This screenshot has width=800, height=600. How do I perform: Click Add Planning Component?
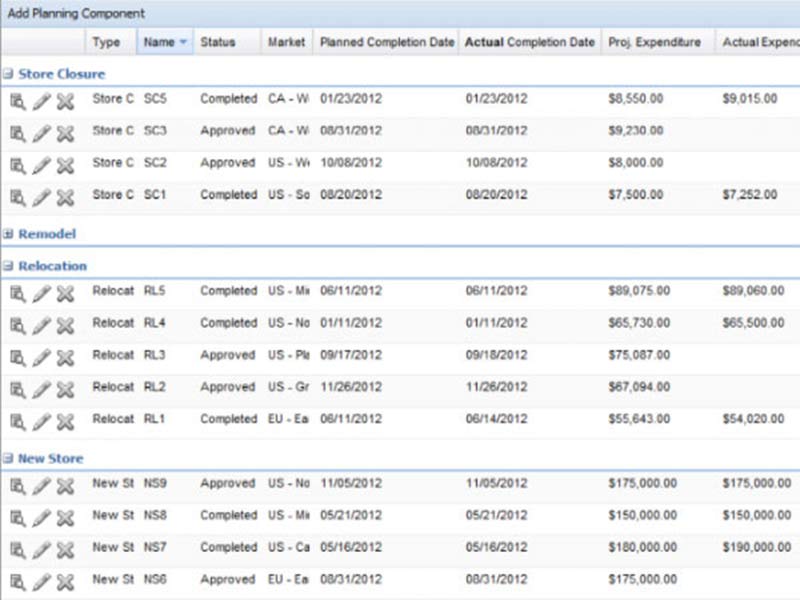tap(76, 13)
